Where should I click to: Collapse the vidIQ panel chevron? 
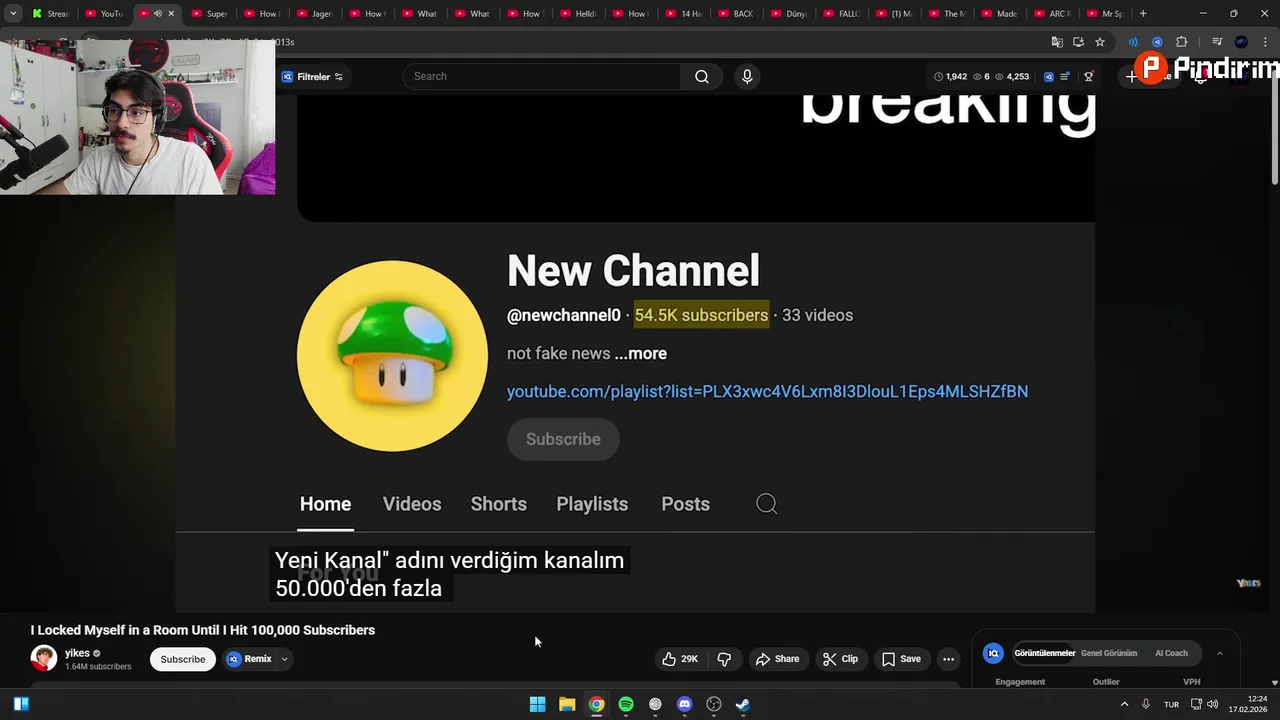point(1220,653)
